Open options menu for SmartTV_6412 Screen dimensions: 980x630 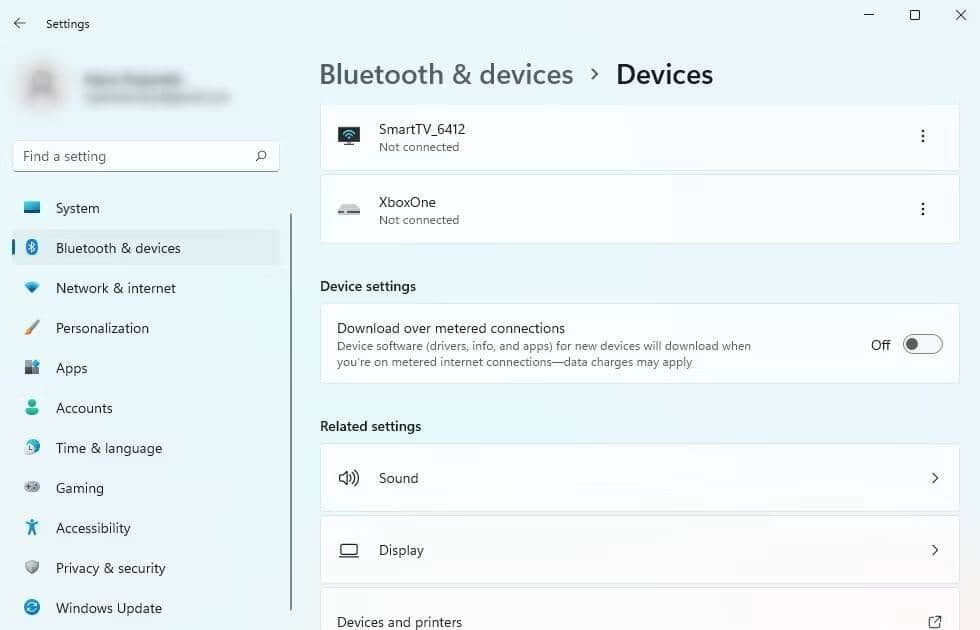point(923,135)
